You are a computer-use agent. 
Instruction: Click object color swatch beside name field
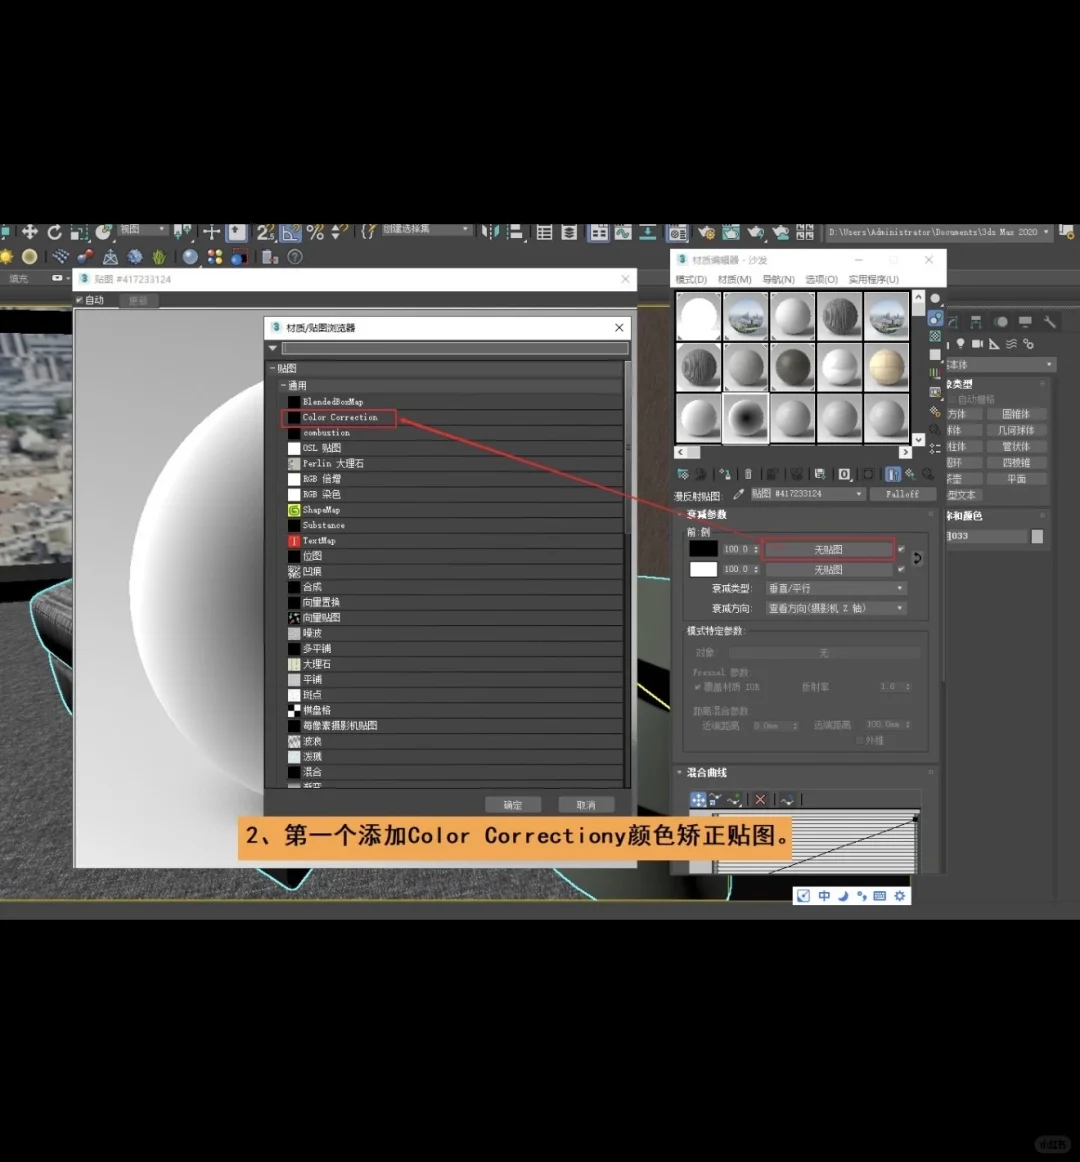[1037, 536]
